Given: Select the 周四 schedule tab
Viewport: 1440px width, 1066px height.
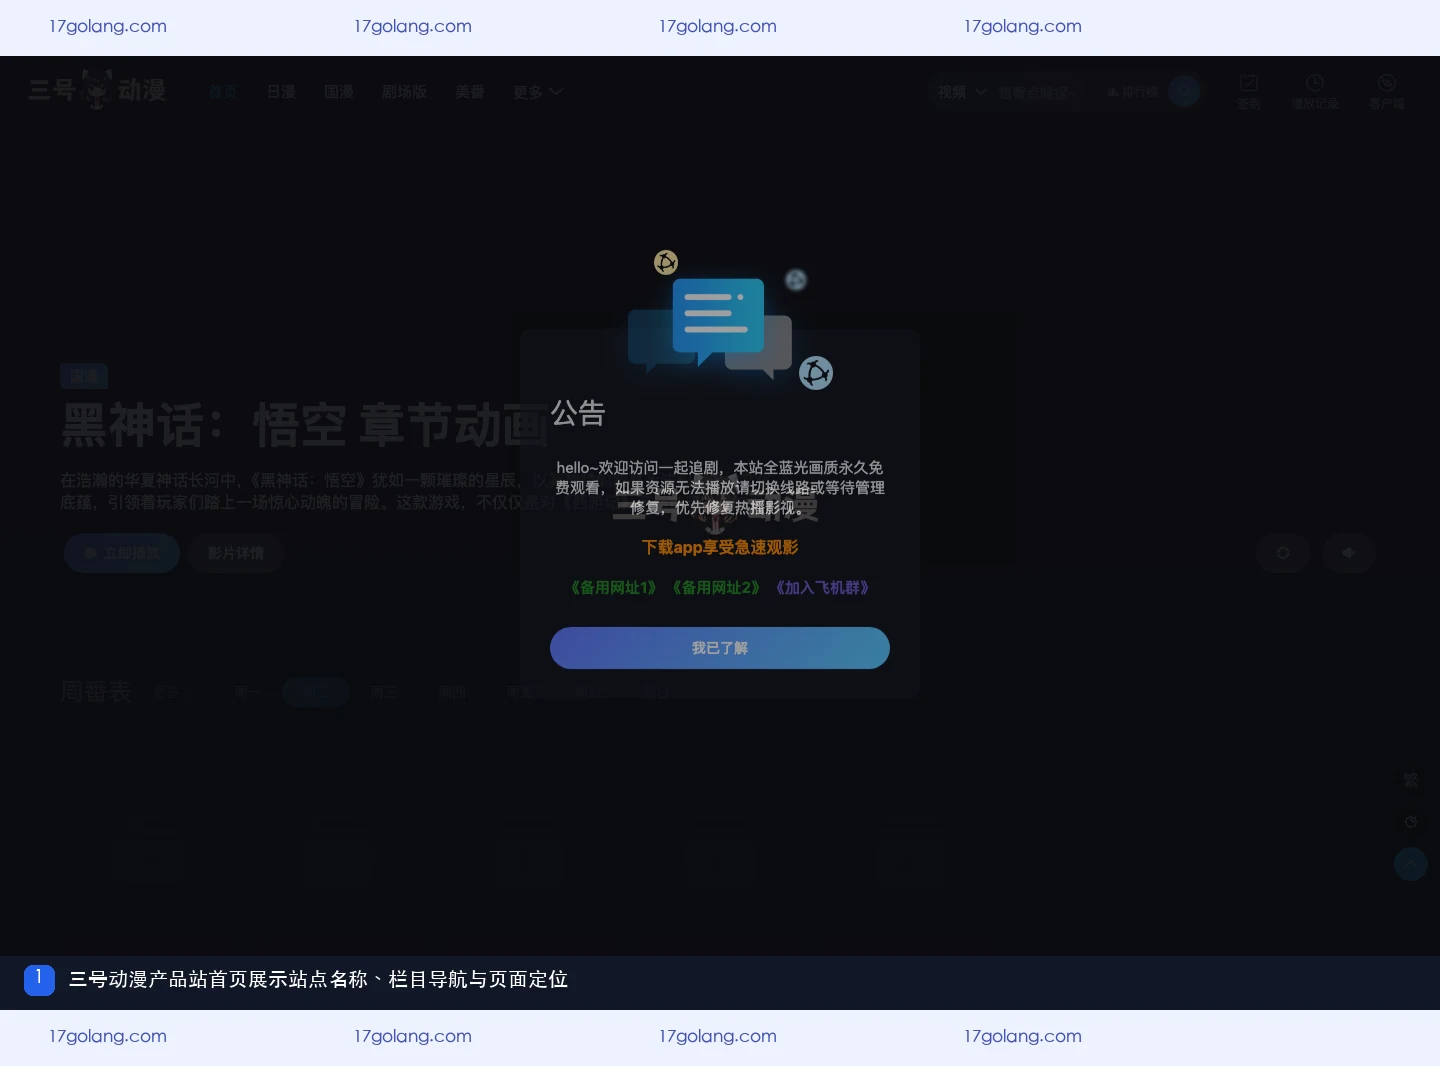Looking at the screenshot, I should (x=452, y=692).
